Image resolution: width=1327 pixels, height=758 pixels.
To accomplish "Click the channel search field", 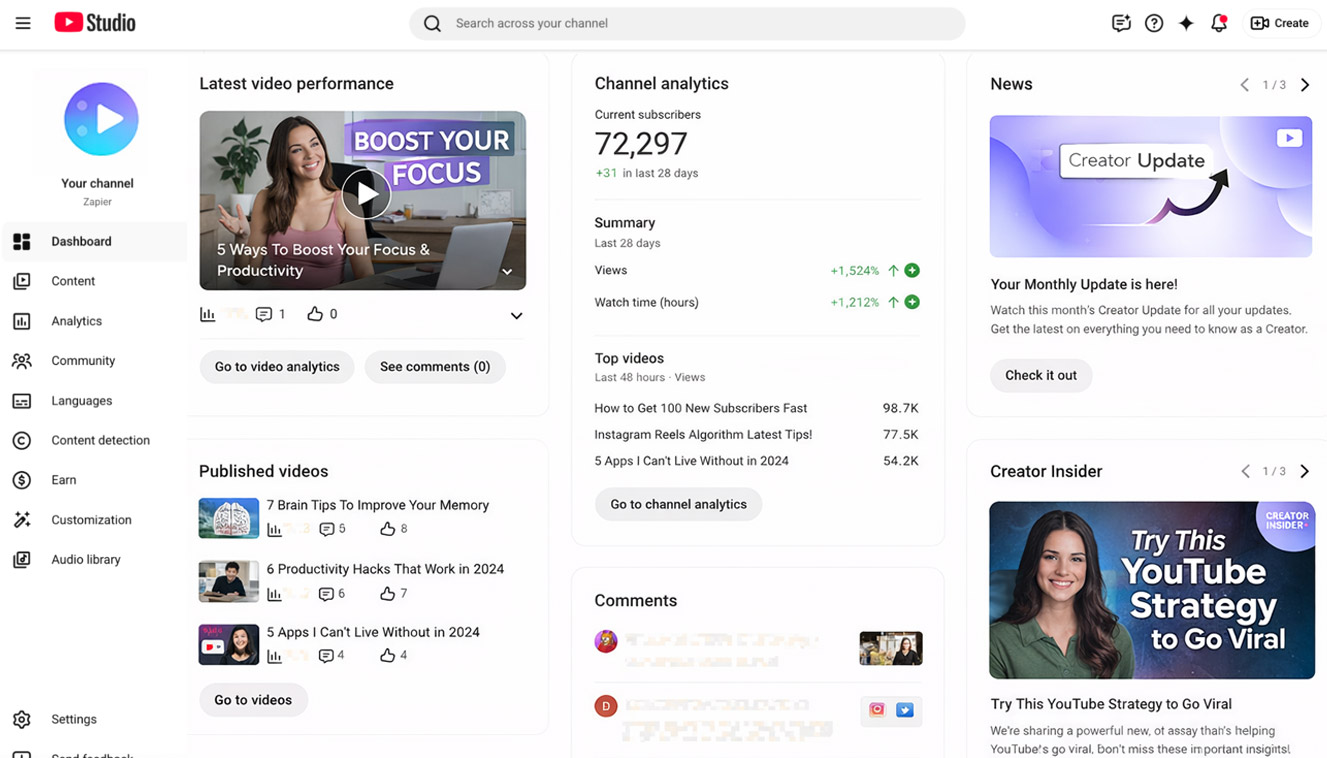I will click(687, 22).
